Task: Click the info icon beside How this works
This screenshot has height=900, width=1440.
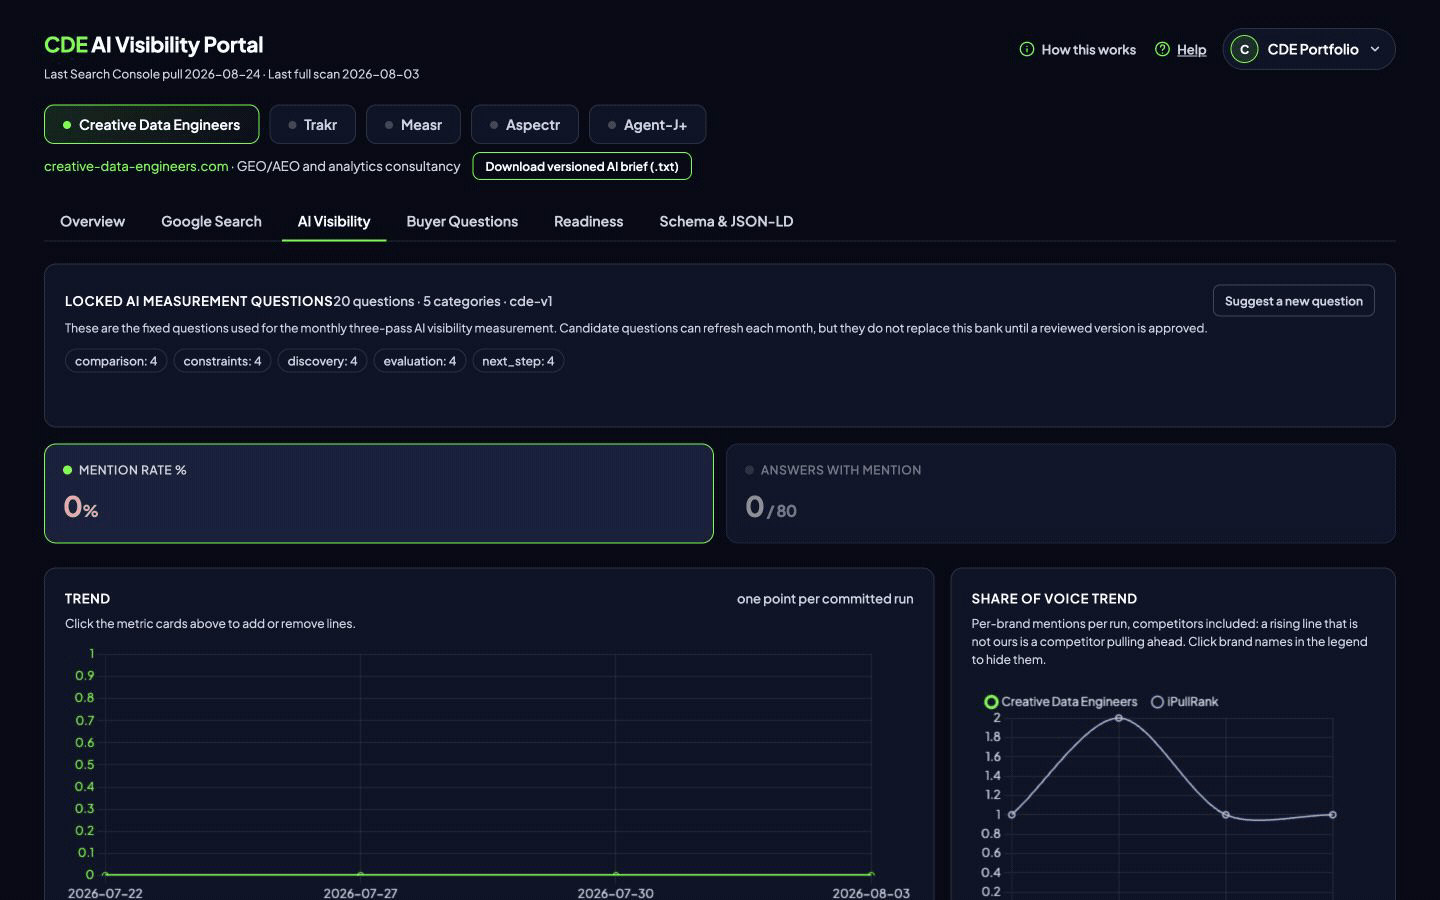Action: point(1026,49)
